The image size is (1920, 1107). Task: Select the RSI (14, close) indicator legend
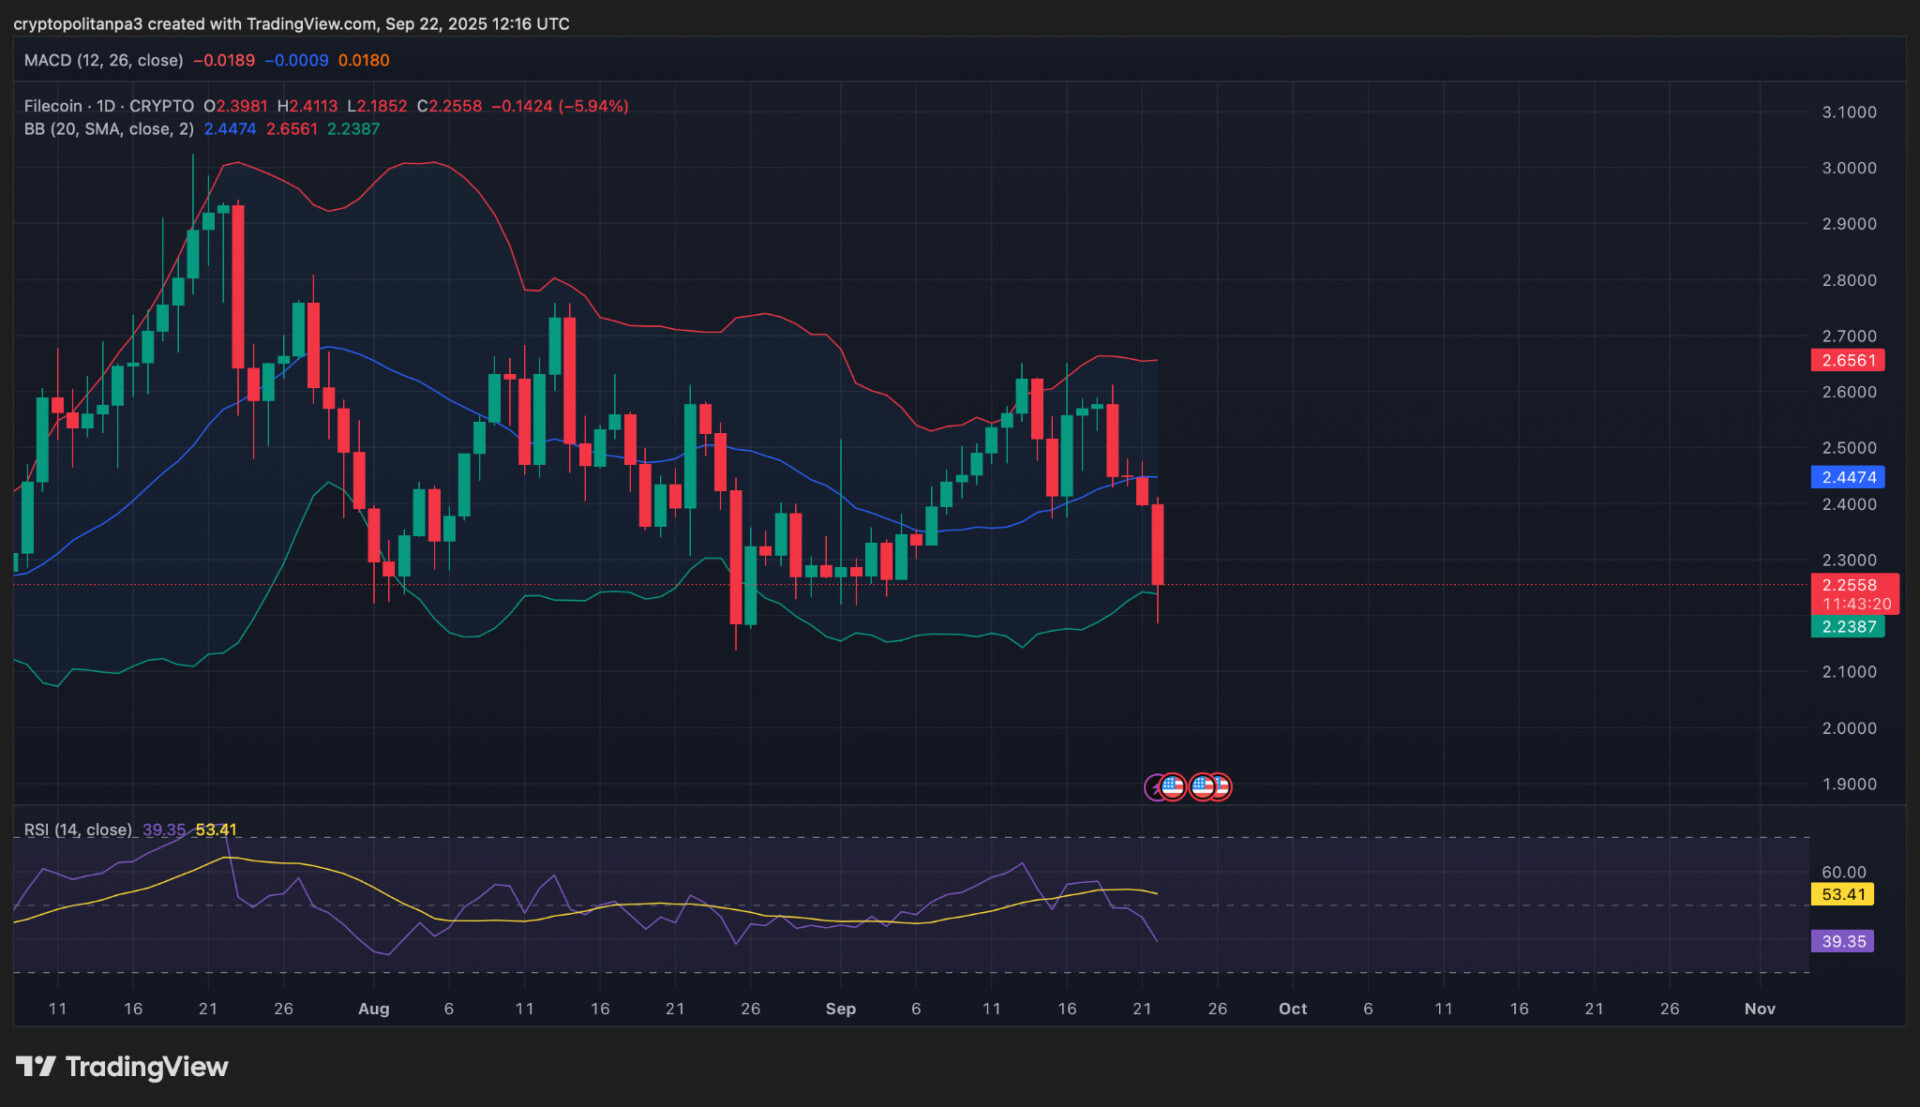(x=77, y=830)
